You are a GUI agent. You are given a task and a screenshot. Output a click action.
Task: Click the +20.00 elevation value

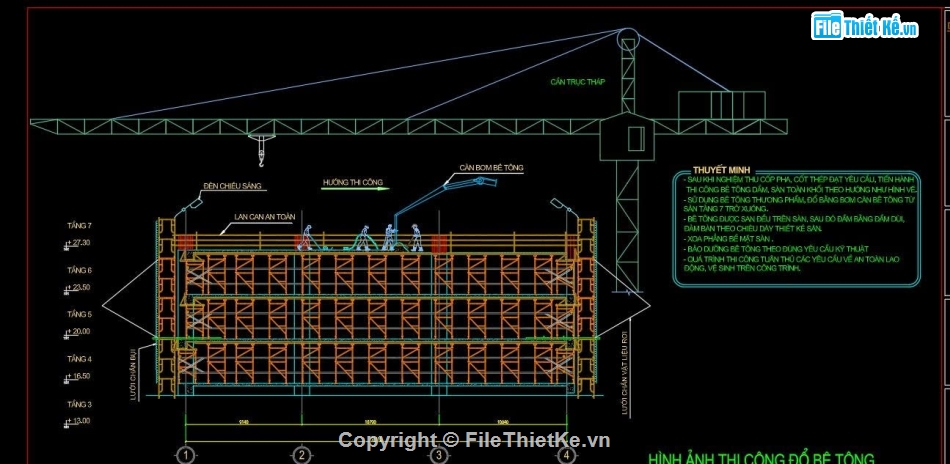[79, 331]
